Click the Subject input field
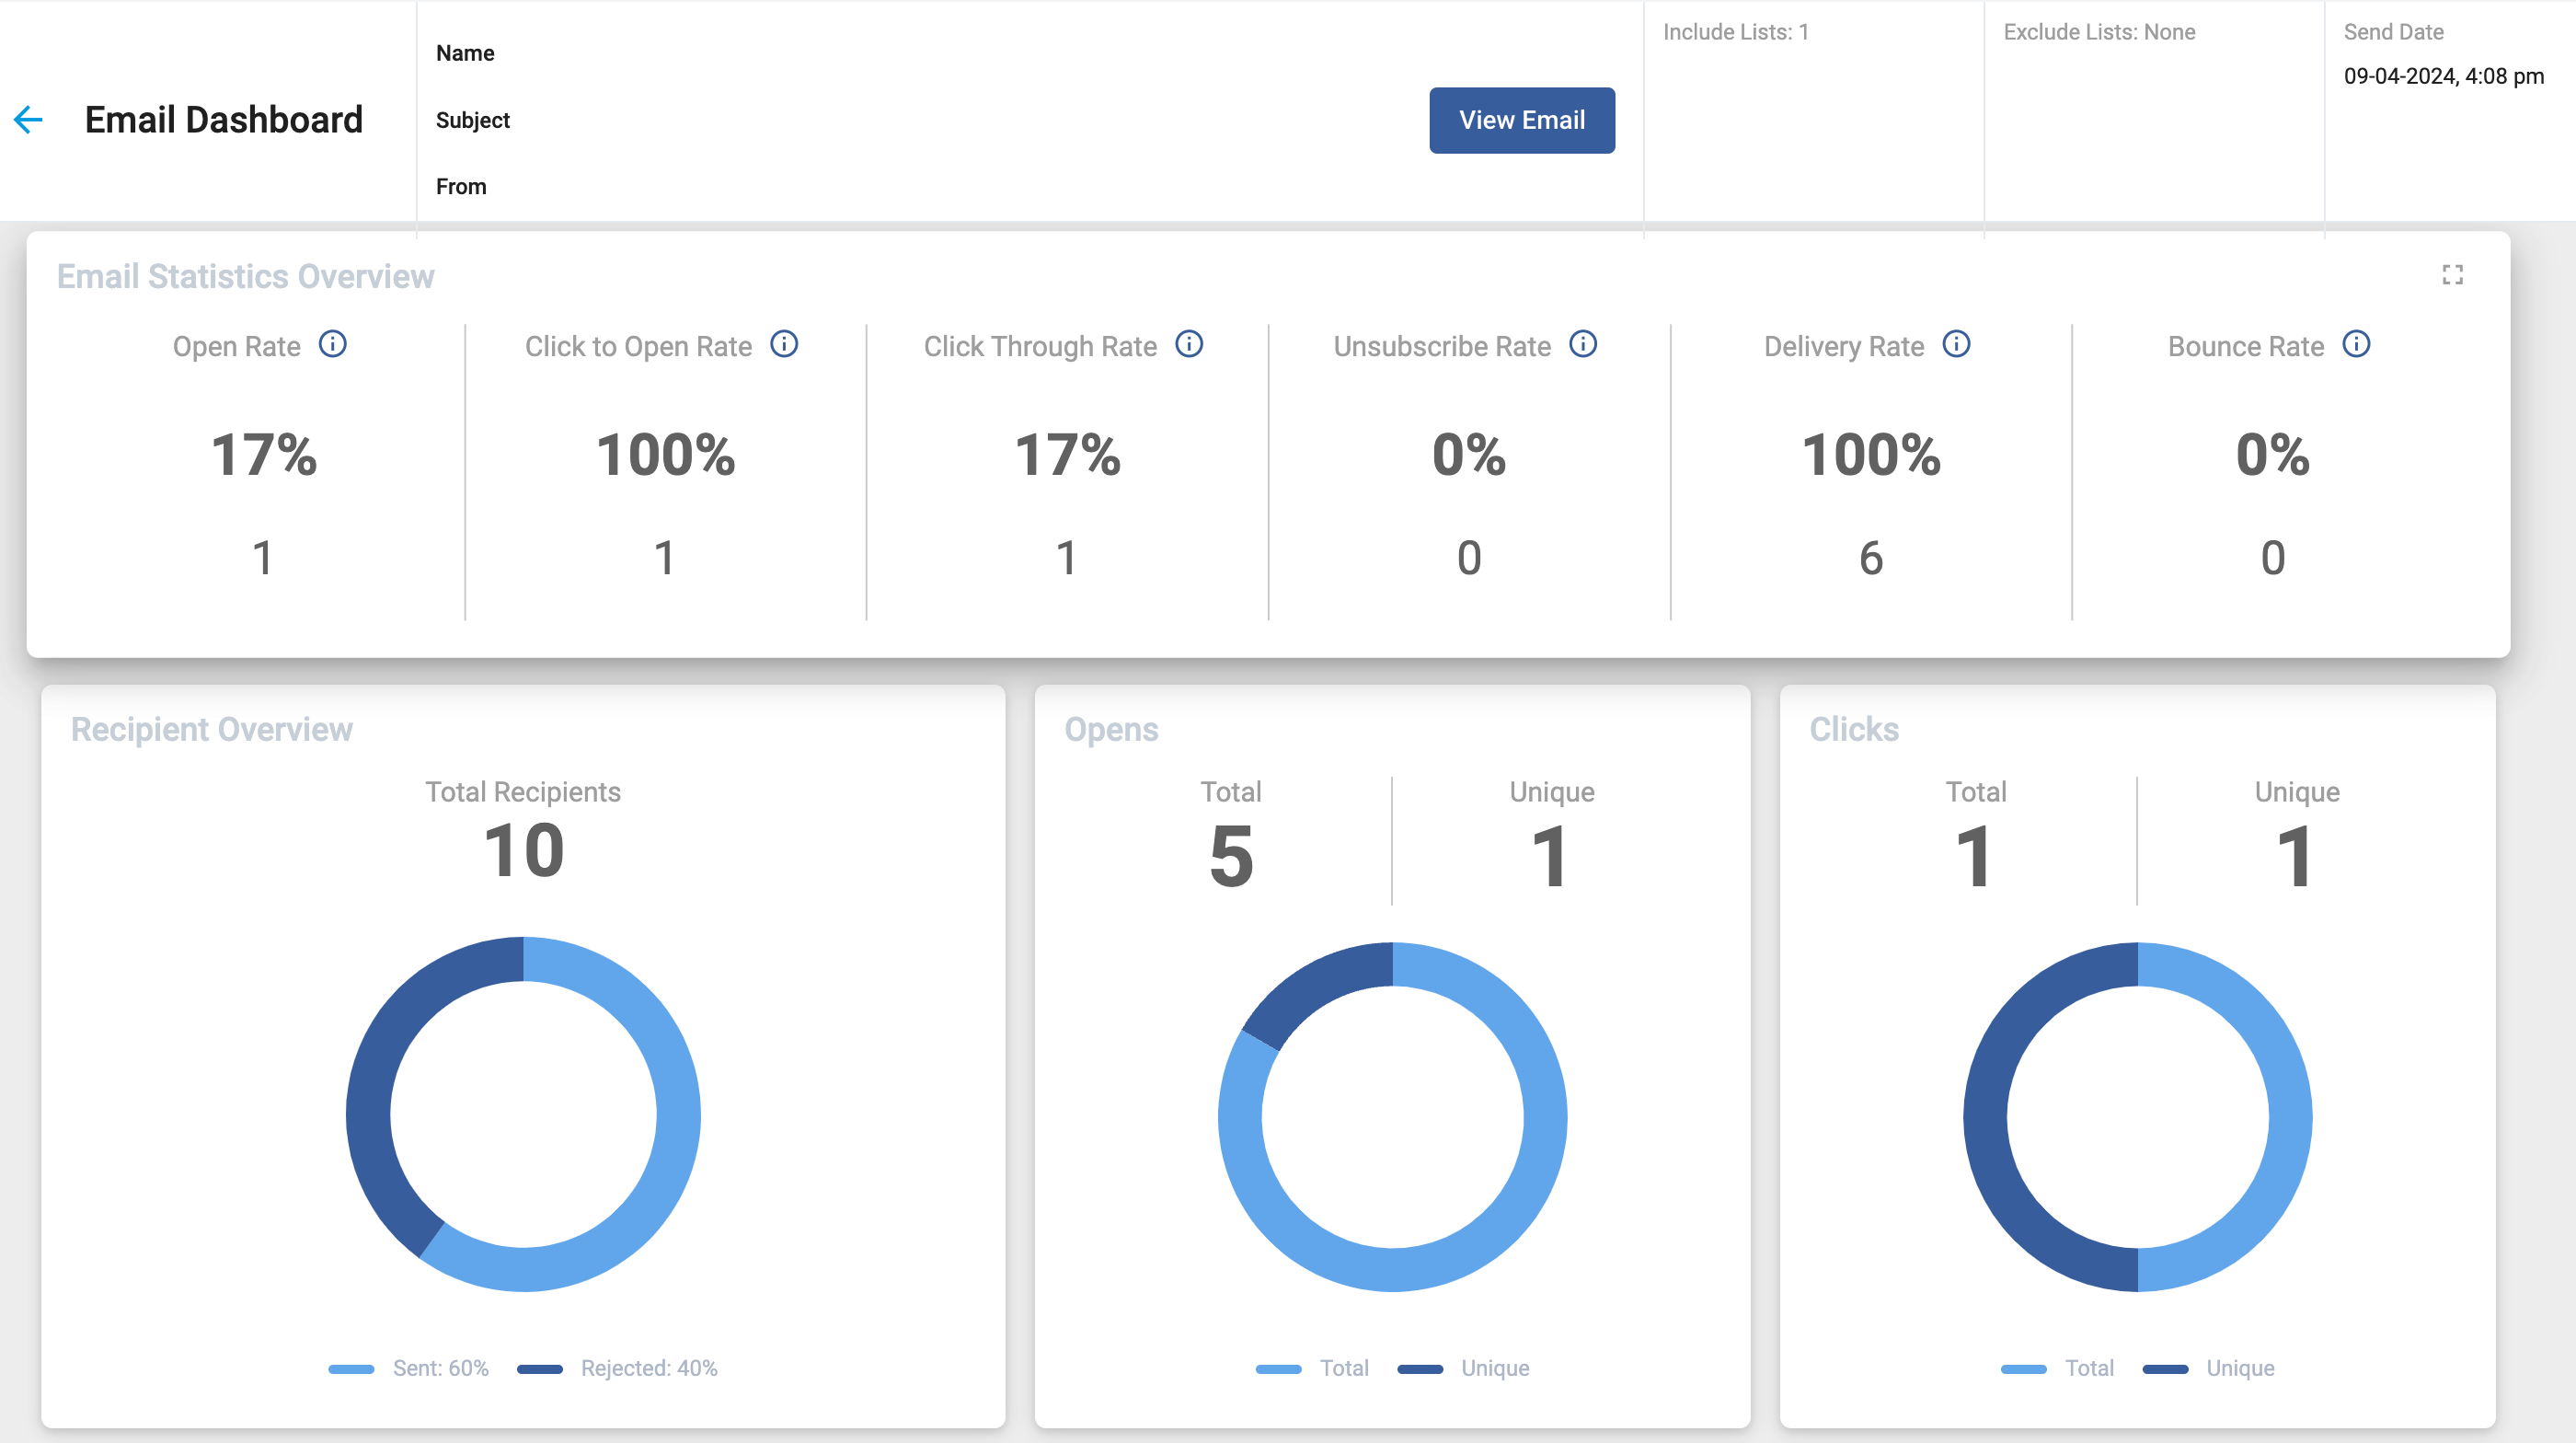This screenshot has height=1443, width=2576. (x=700, y=120)
